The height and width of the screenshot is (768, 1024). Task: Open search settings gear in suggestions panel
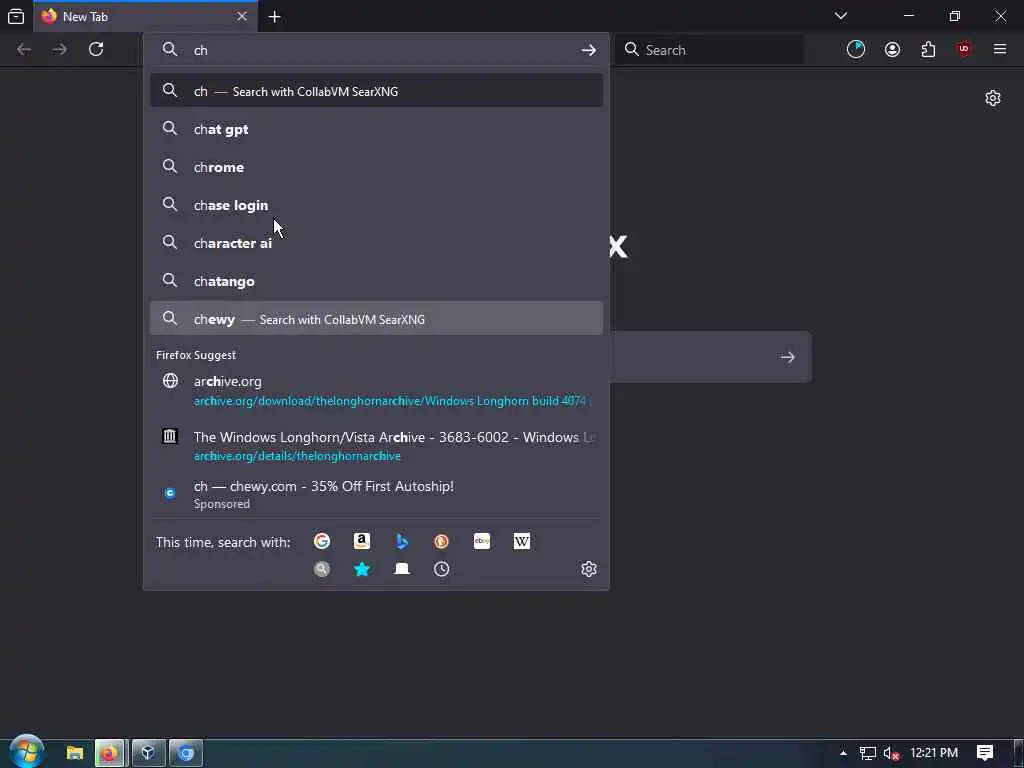click(589, 569)
